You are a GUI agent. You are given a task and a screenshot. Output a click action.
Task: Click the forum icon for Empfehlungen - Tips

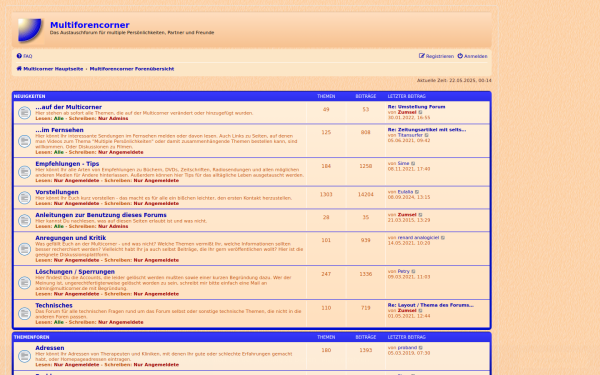(x=24, y=172)
